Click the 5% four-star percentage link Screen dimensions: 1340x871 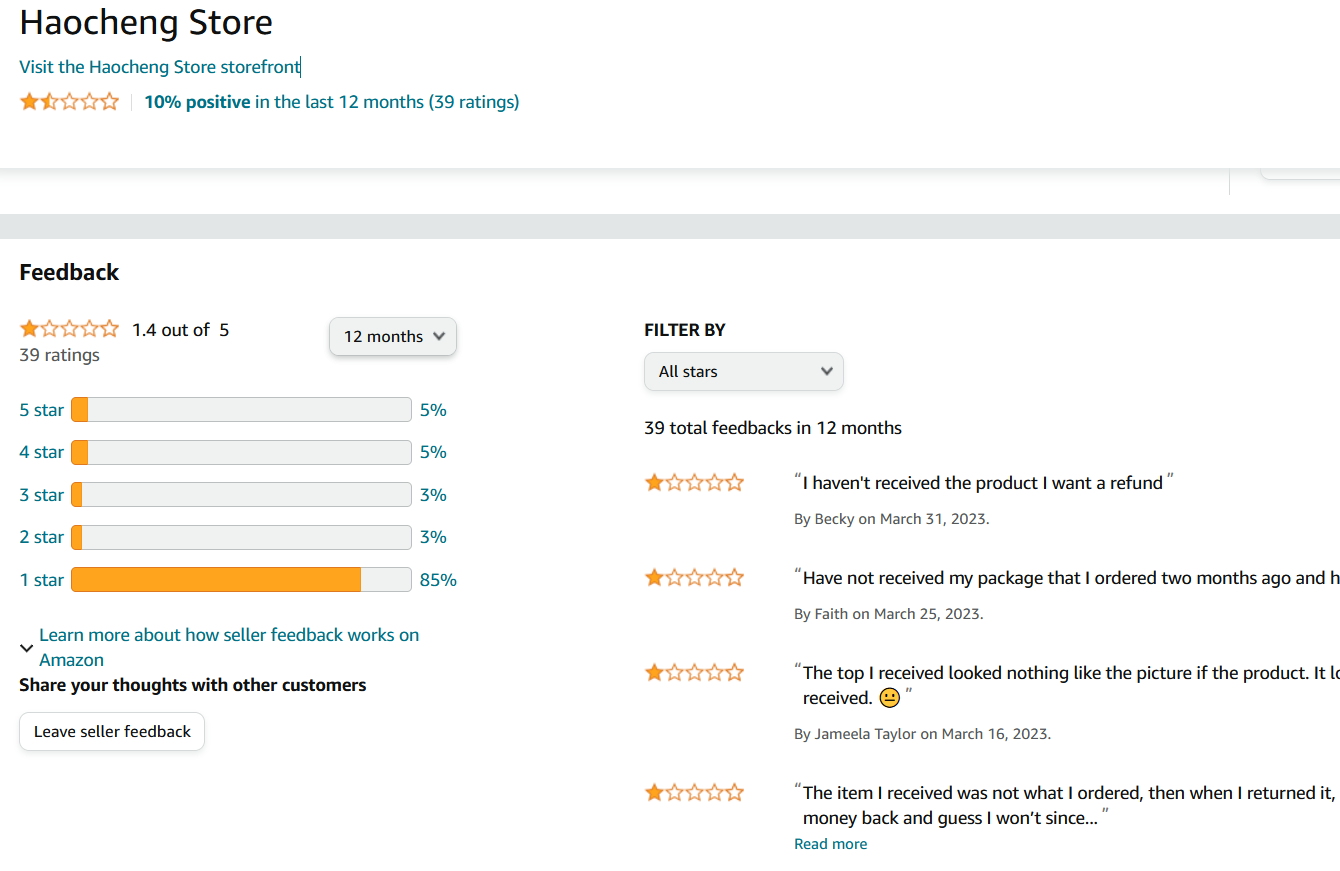[433, 452]
